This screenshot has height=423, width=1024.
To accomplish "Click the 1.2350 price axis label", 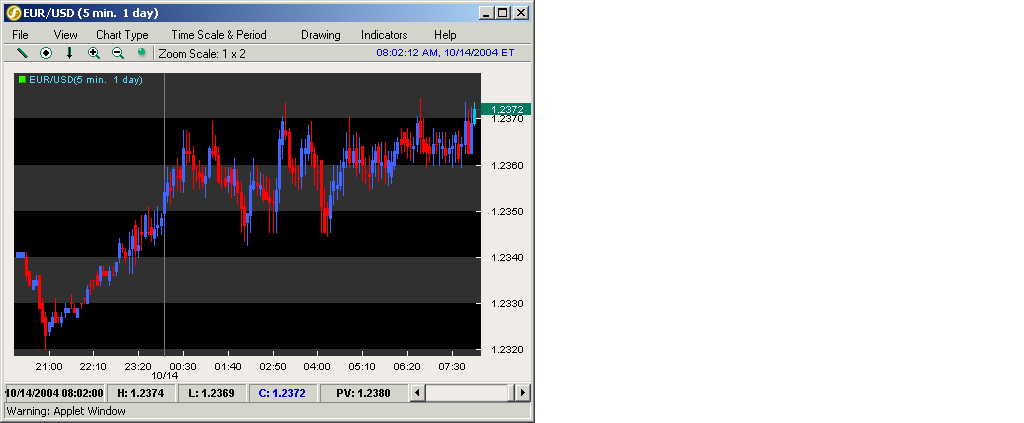I will point(507,212).
